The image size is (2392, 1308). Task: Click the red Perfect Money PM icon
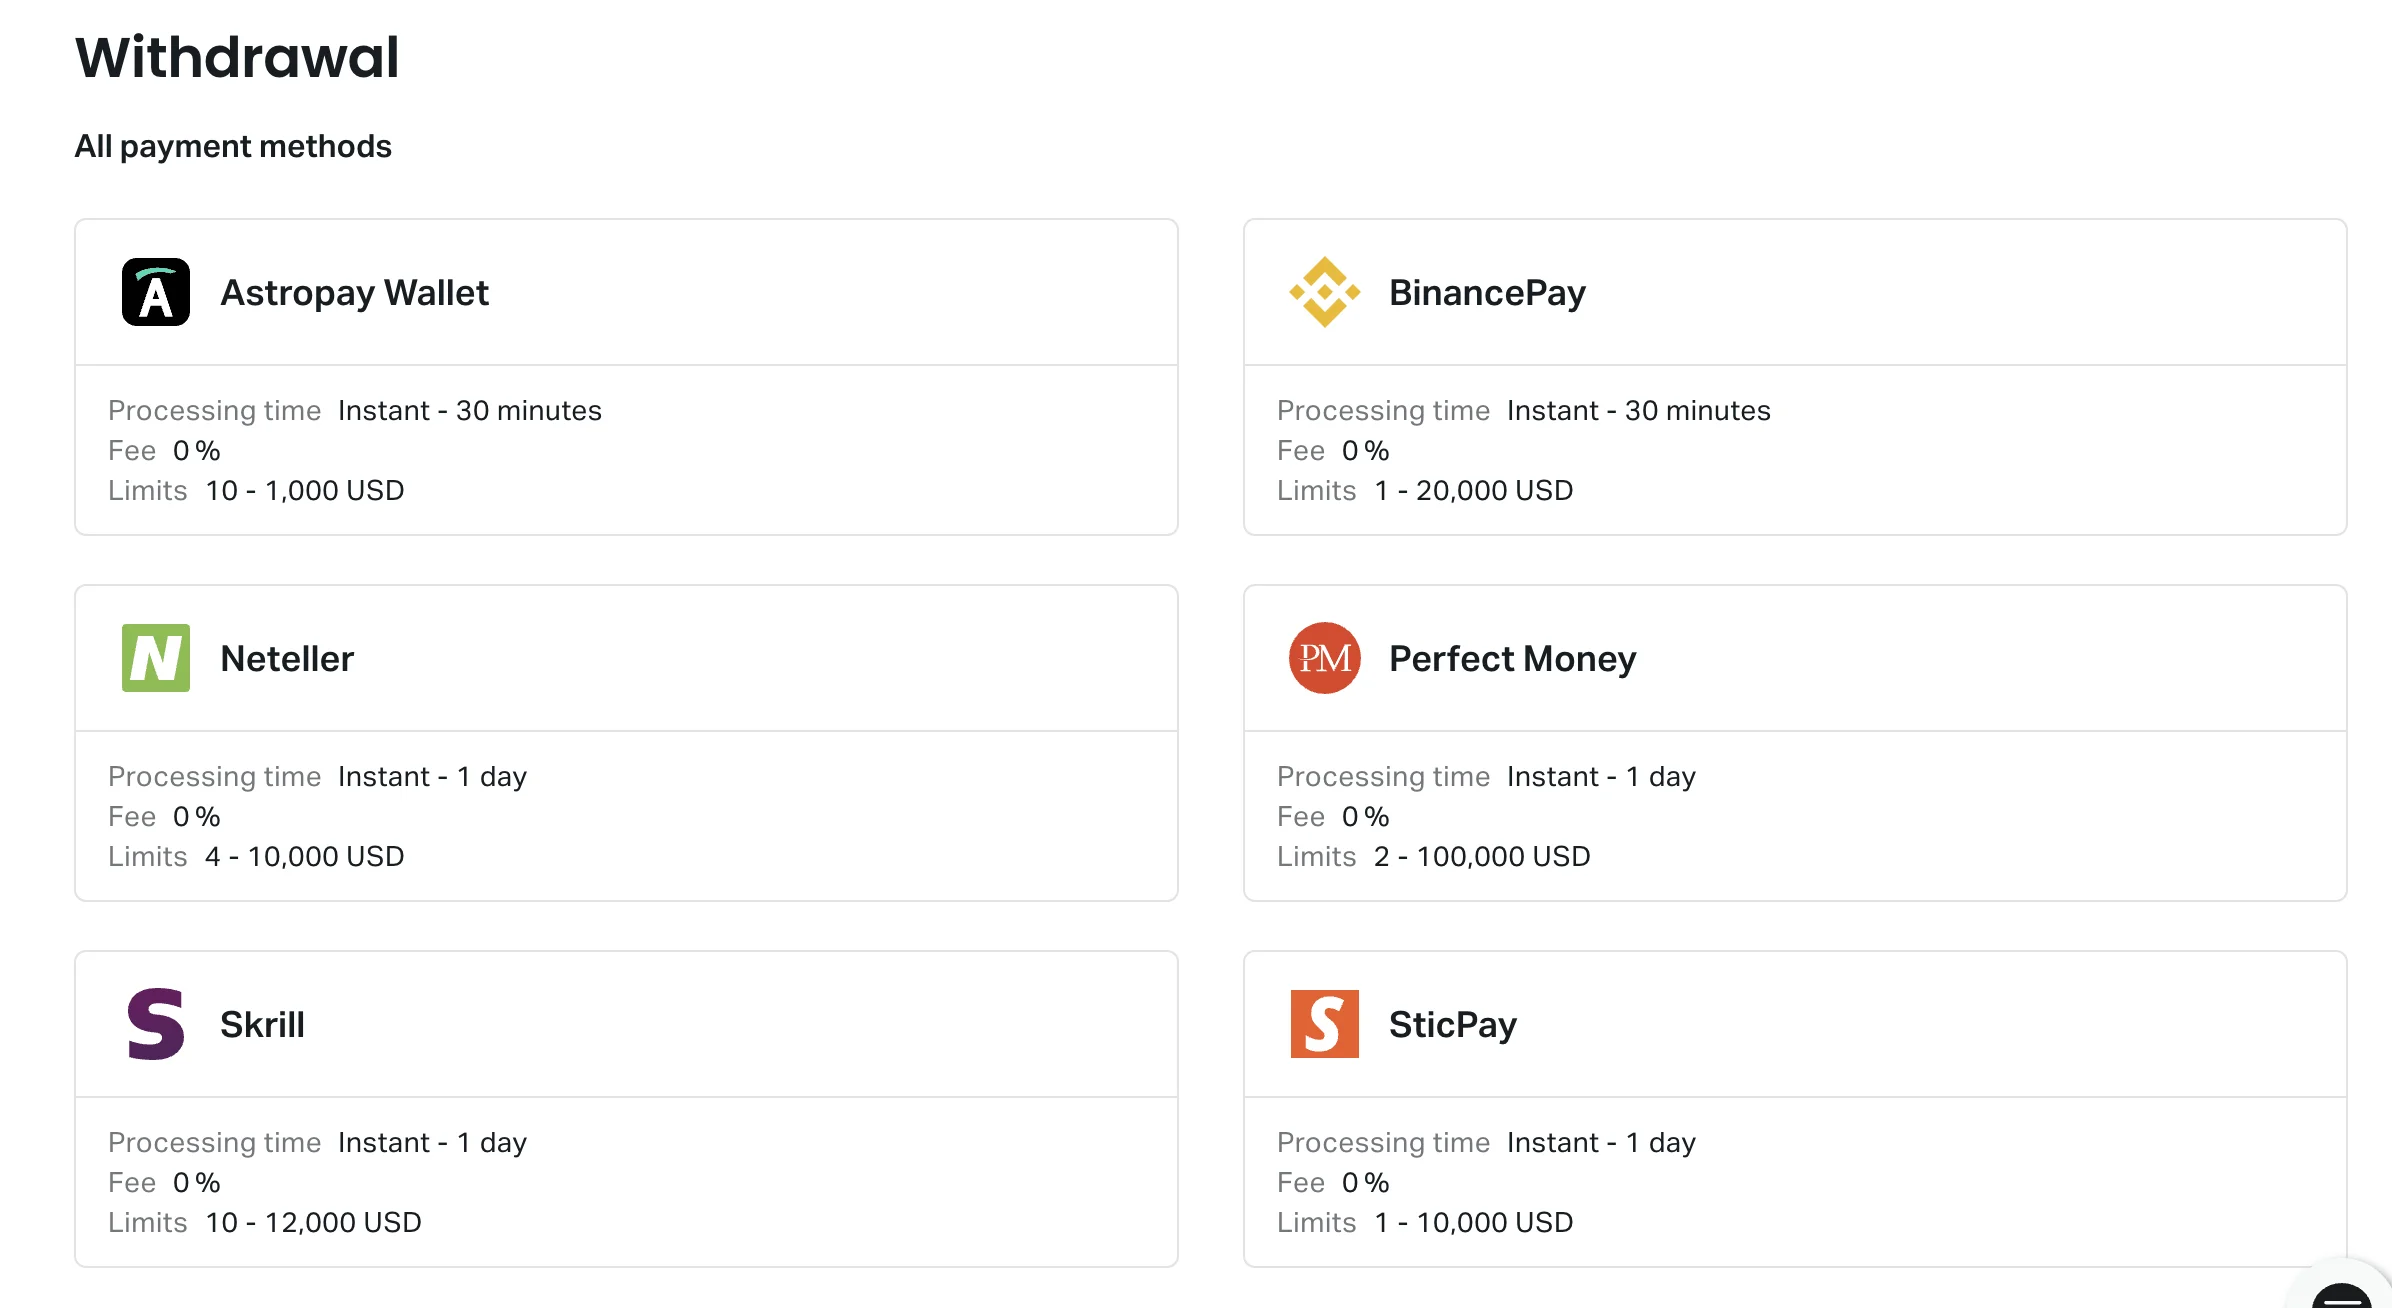(x=1324, y=658)
